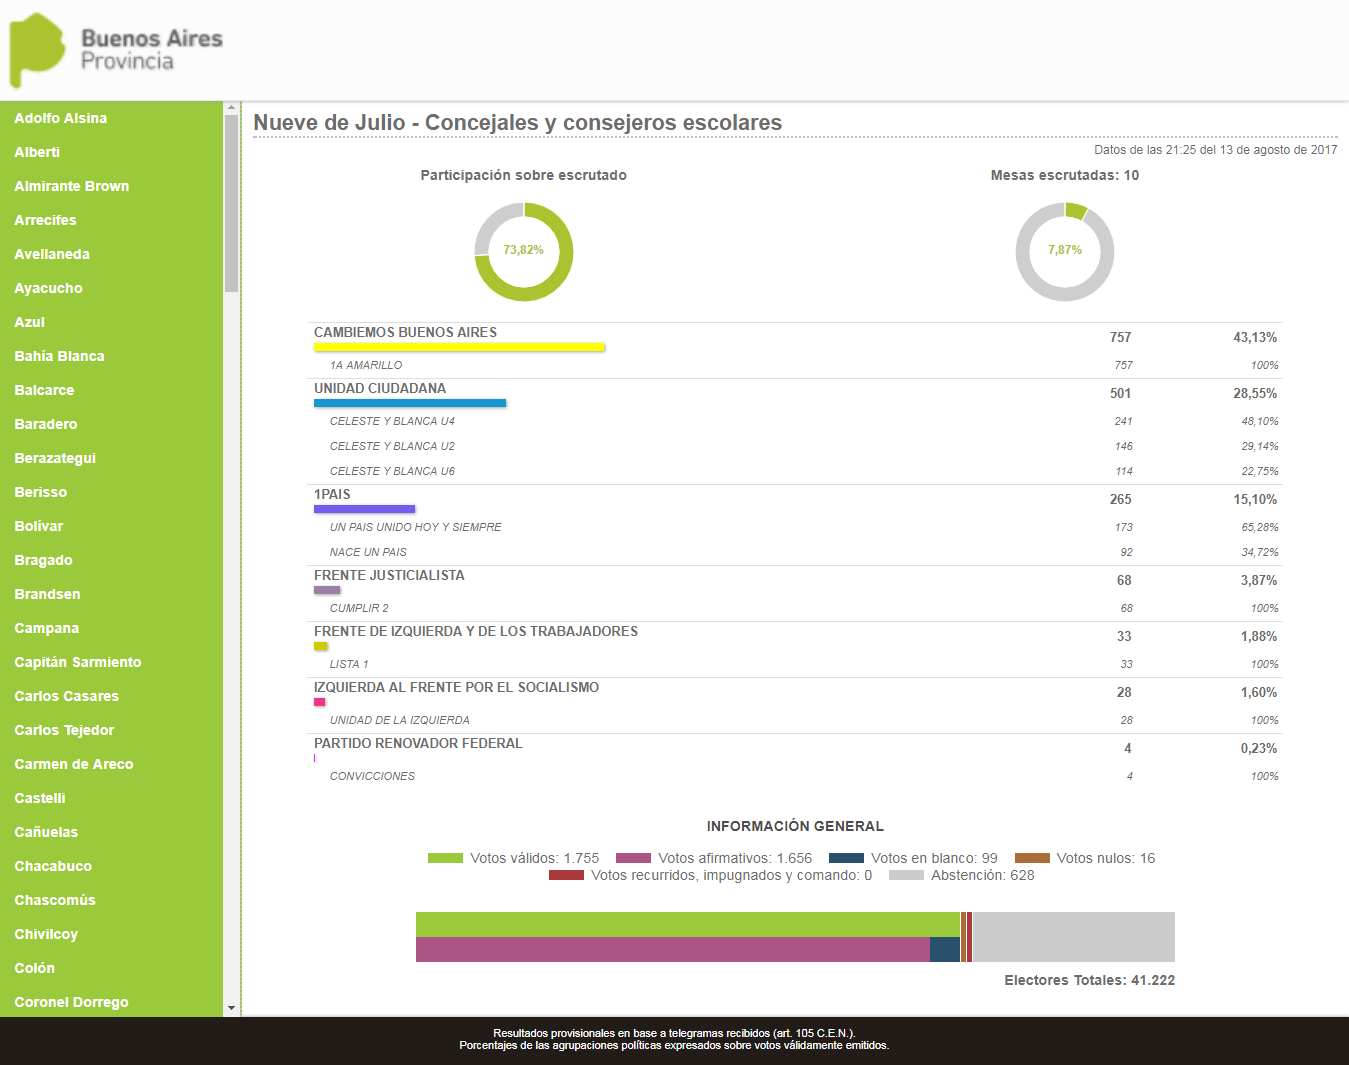Screen dimensions: 1349x1065
Task: Click the yellow Cambiemos Buenos Aires bar
Action: pyautogui.click(x=459, y=348)
